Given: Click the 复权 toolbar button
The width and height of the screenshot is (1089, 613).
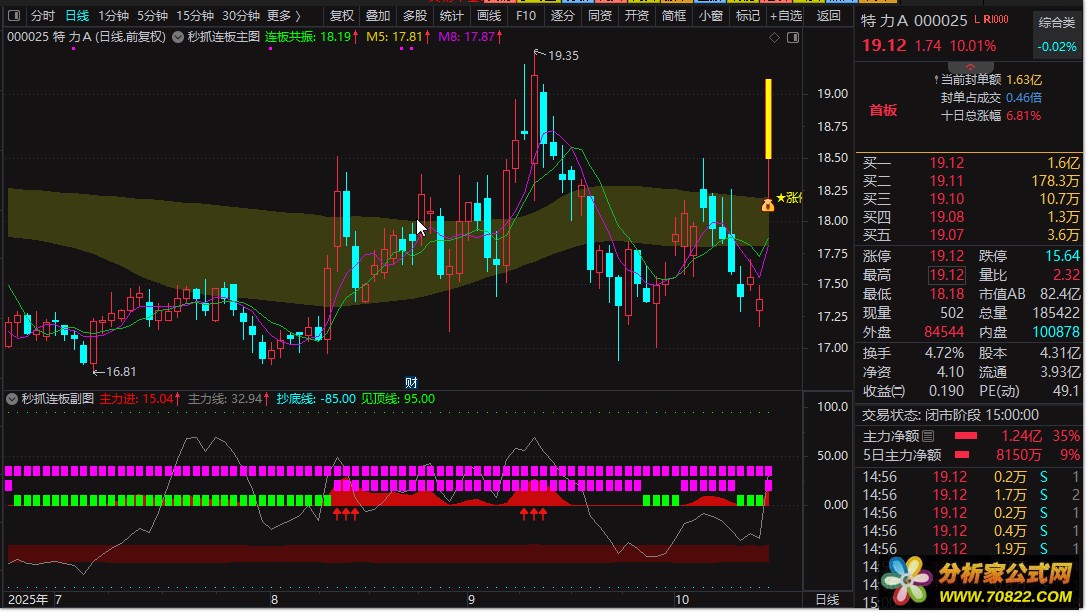Looking at the screenshot, I should [341, 15].
